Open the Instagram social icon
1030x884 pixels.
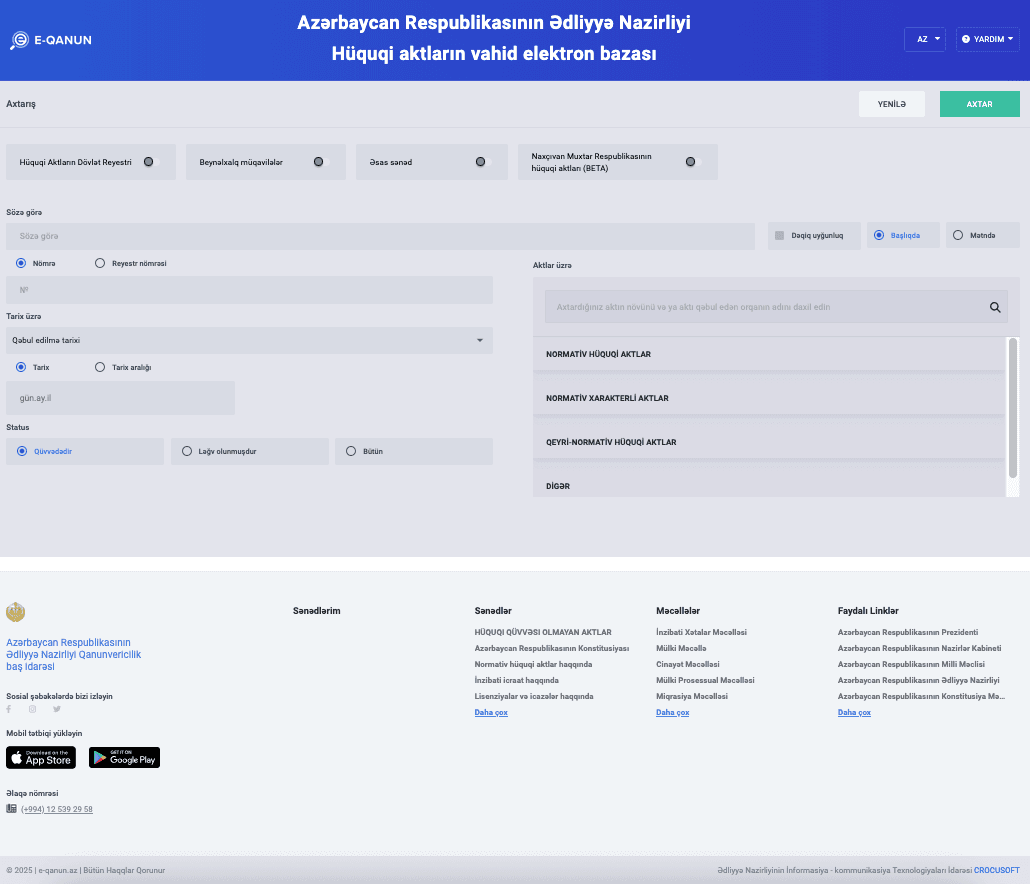pyautogui.click(x=32, y=709)
